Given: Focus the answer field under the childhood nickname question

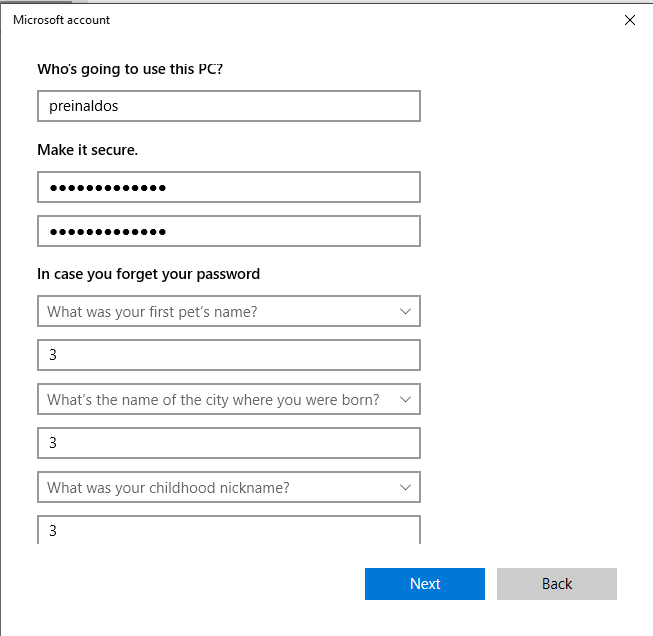Looking at the screenshot, I should 228,530.
